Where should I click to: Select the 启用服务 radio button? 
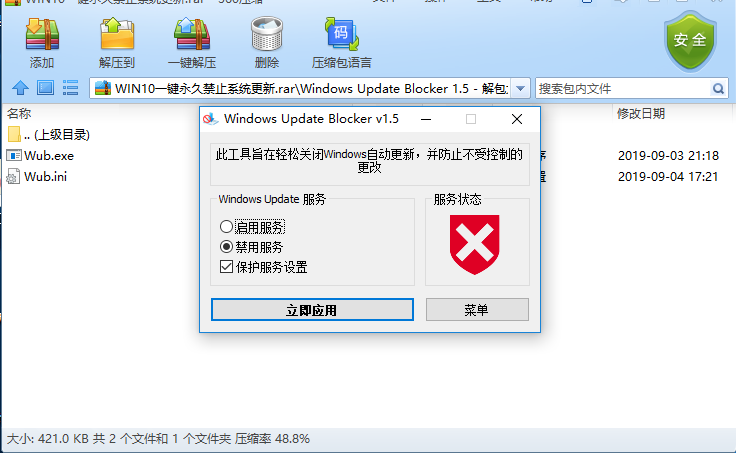coord(226,227)
